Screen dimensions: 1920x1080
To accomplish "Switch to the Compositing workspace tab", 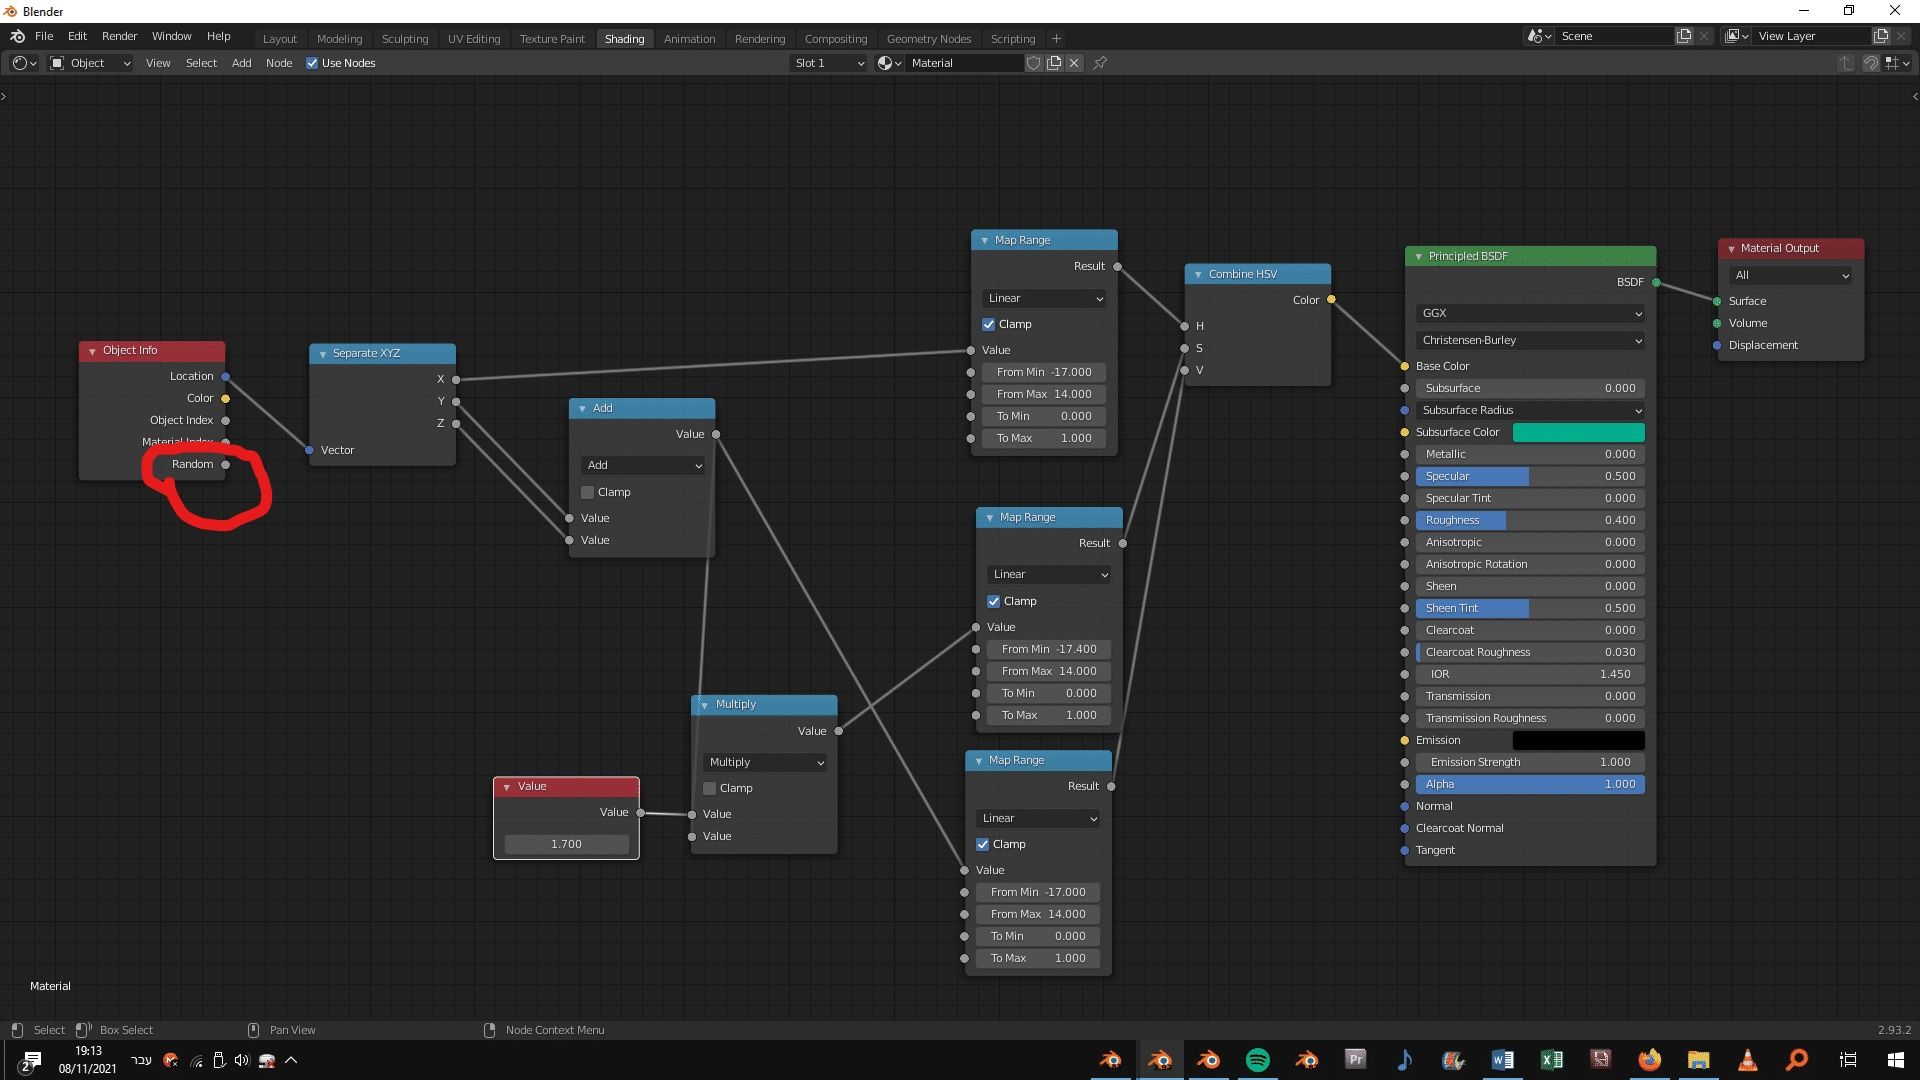I will point(835,39).
